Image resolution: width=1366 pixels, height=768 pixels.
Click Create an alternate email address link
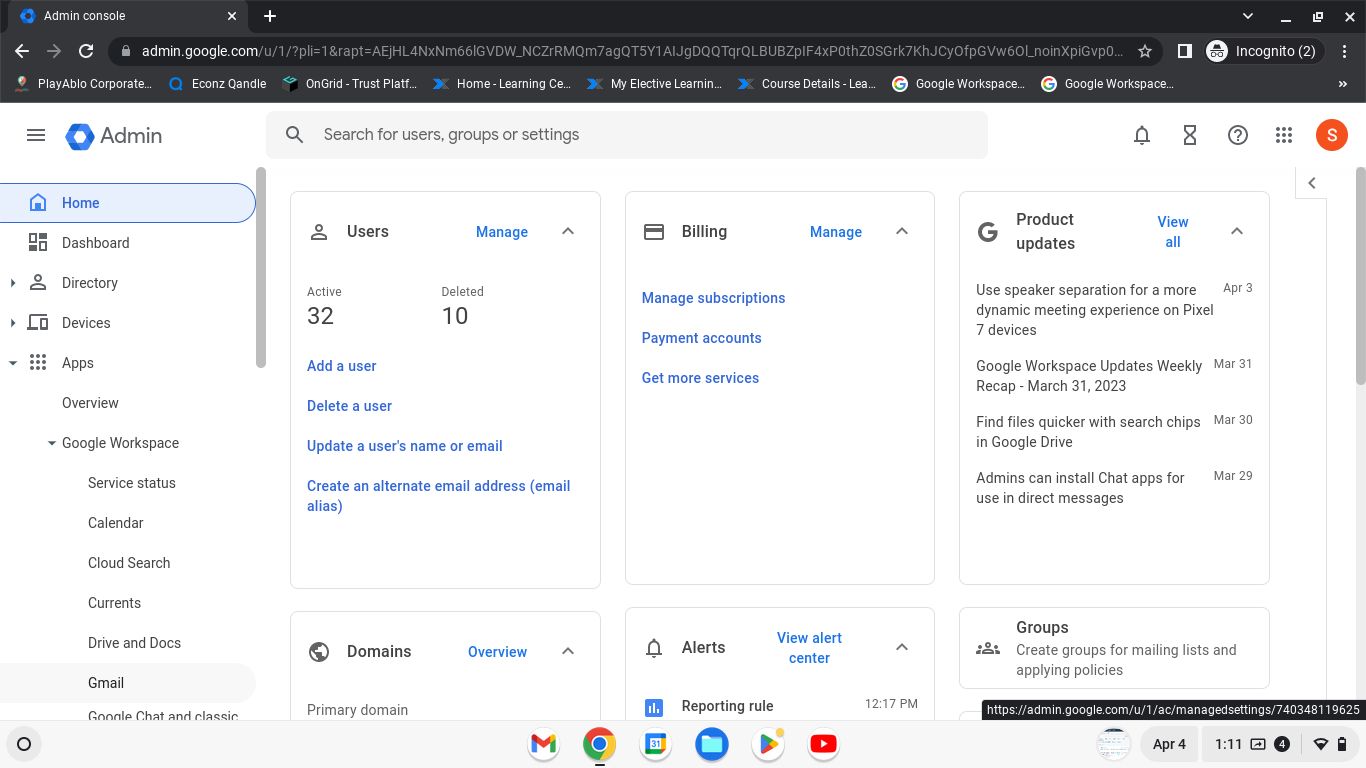coord(438,496)
